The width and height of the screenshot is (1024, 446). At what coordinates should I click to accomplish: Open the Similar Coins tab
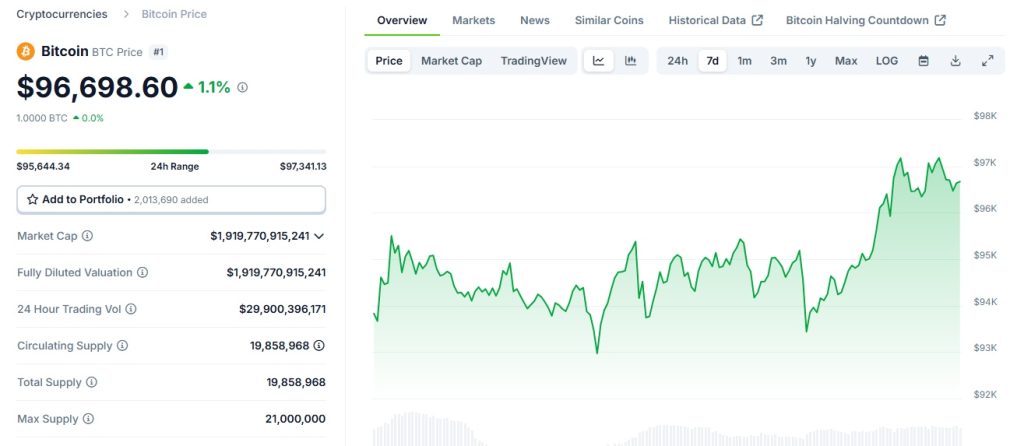coord(609,20)
